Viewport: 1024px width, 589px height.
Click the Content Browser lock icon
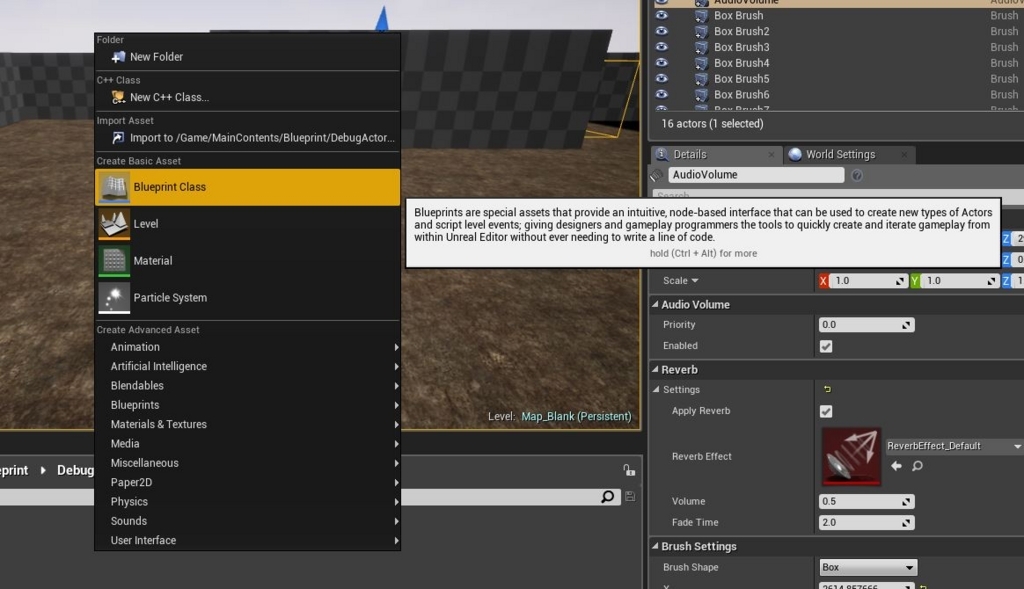[628, 470]
